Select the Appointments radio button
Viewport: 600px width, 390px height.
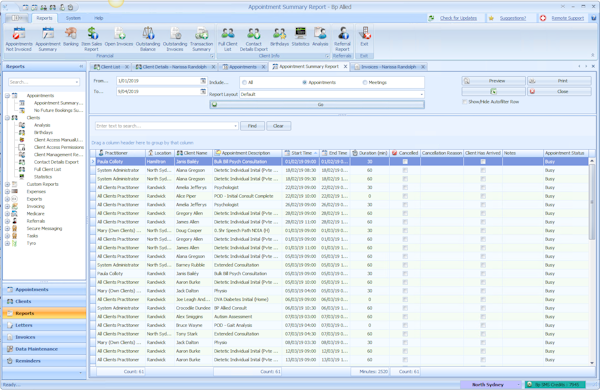[305, 83]
